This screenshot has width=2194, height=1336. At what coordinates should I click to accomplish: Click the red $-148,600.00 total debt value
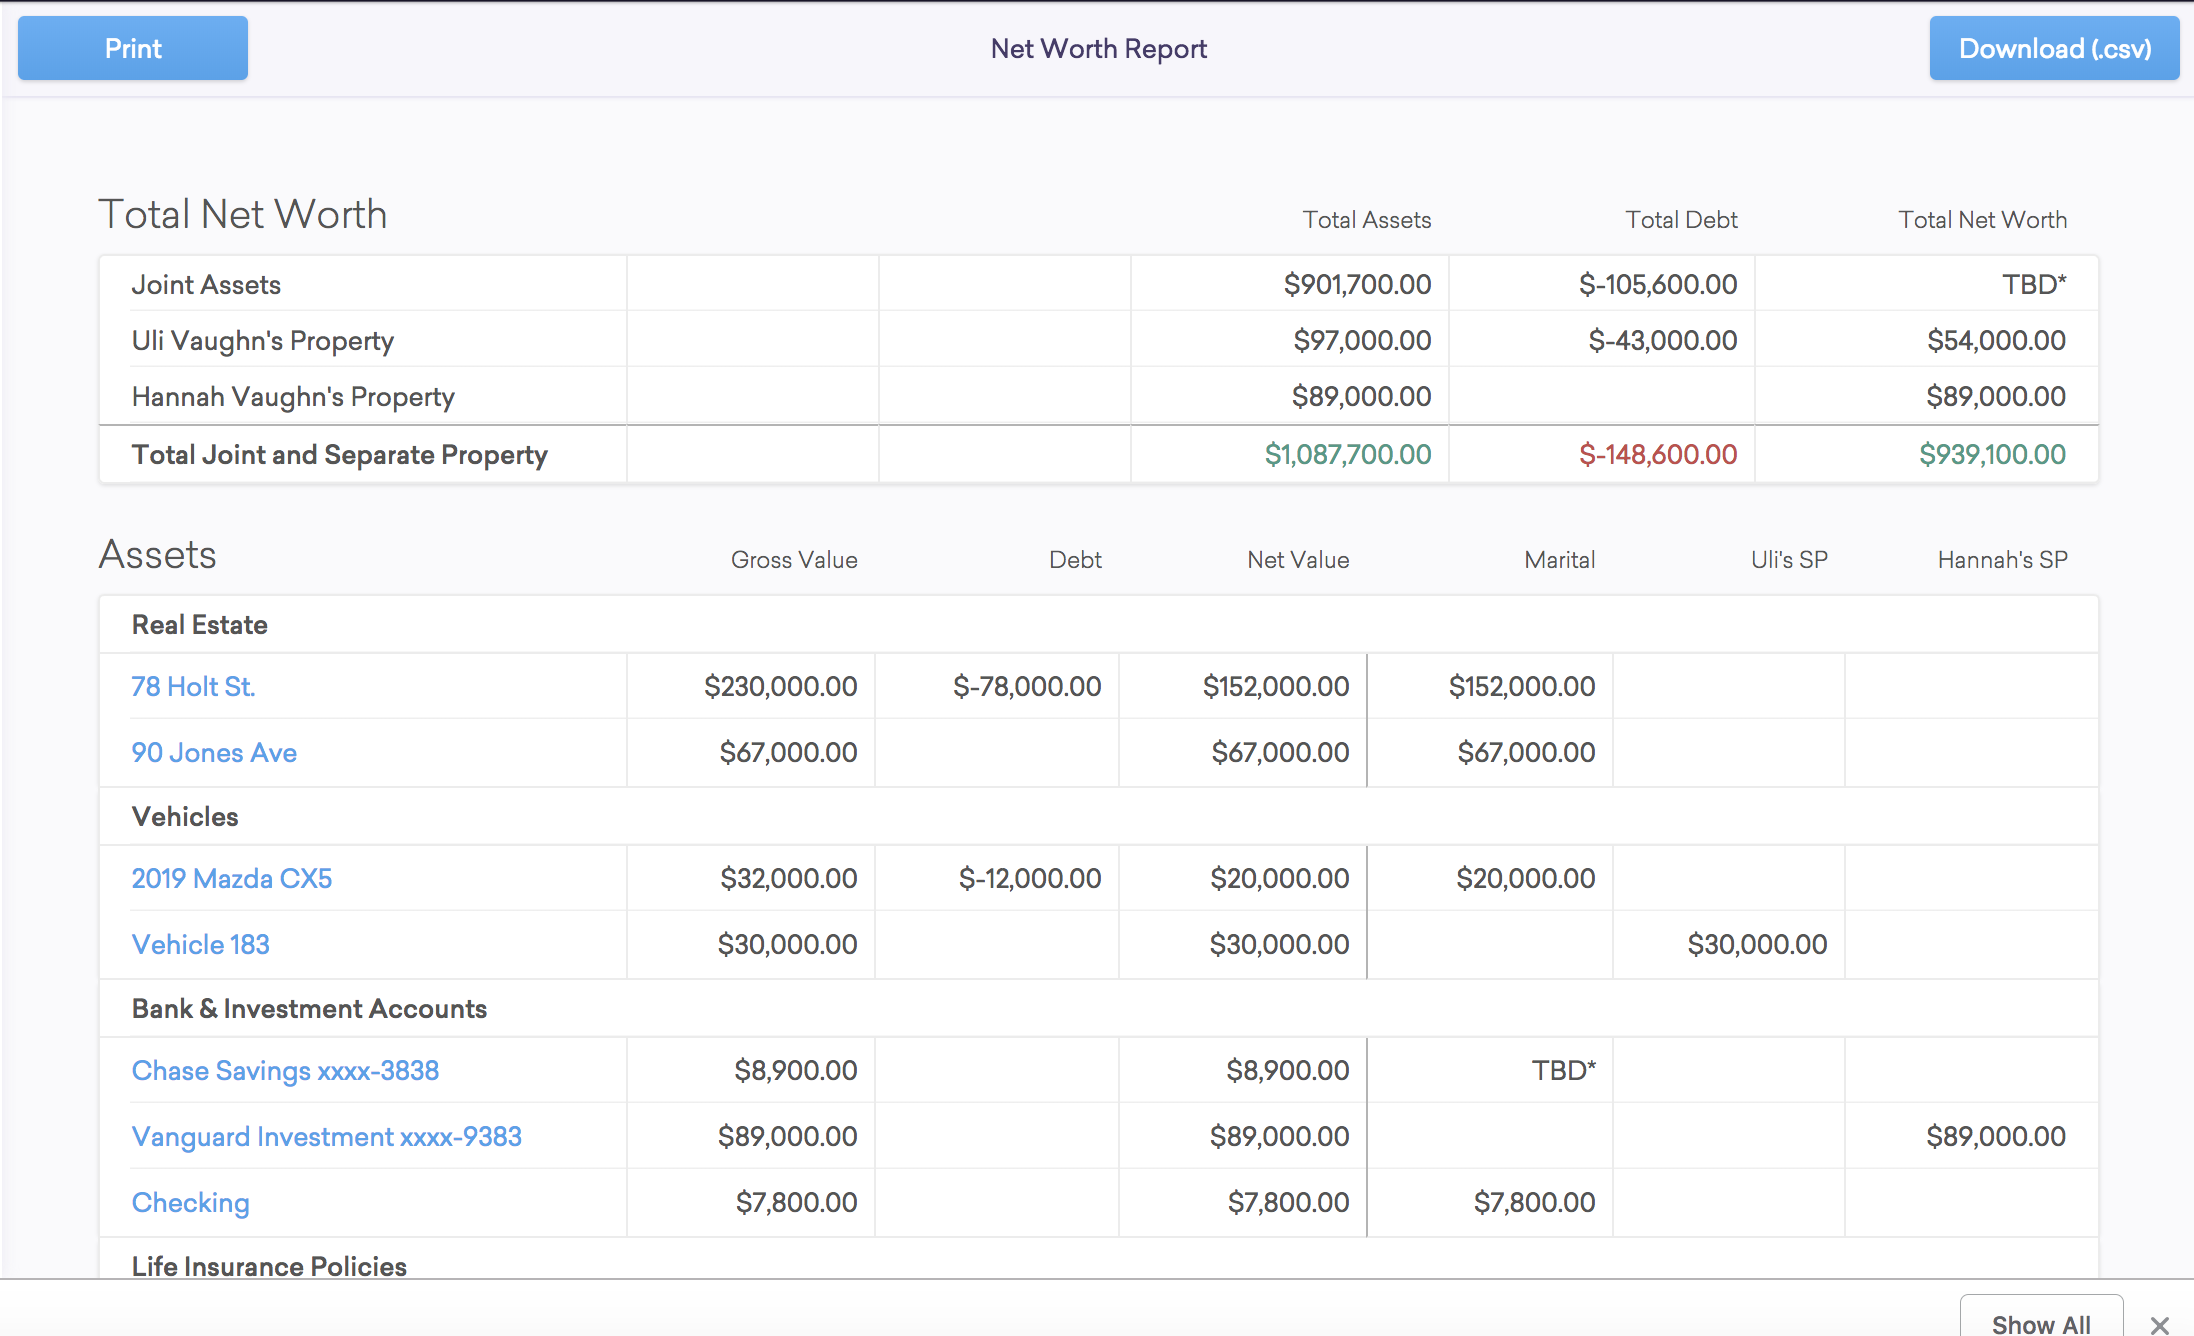(1658, 454)
